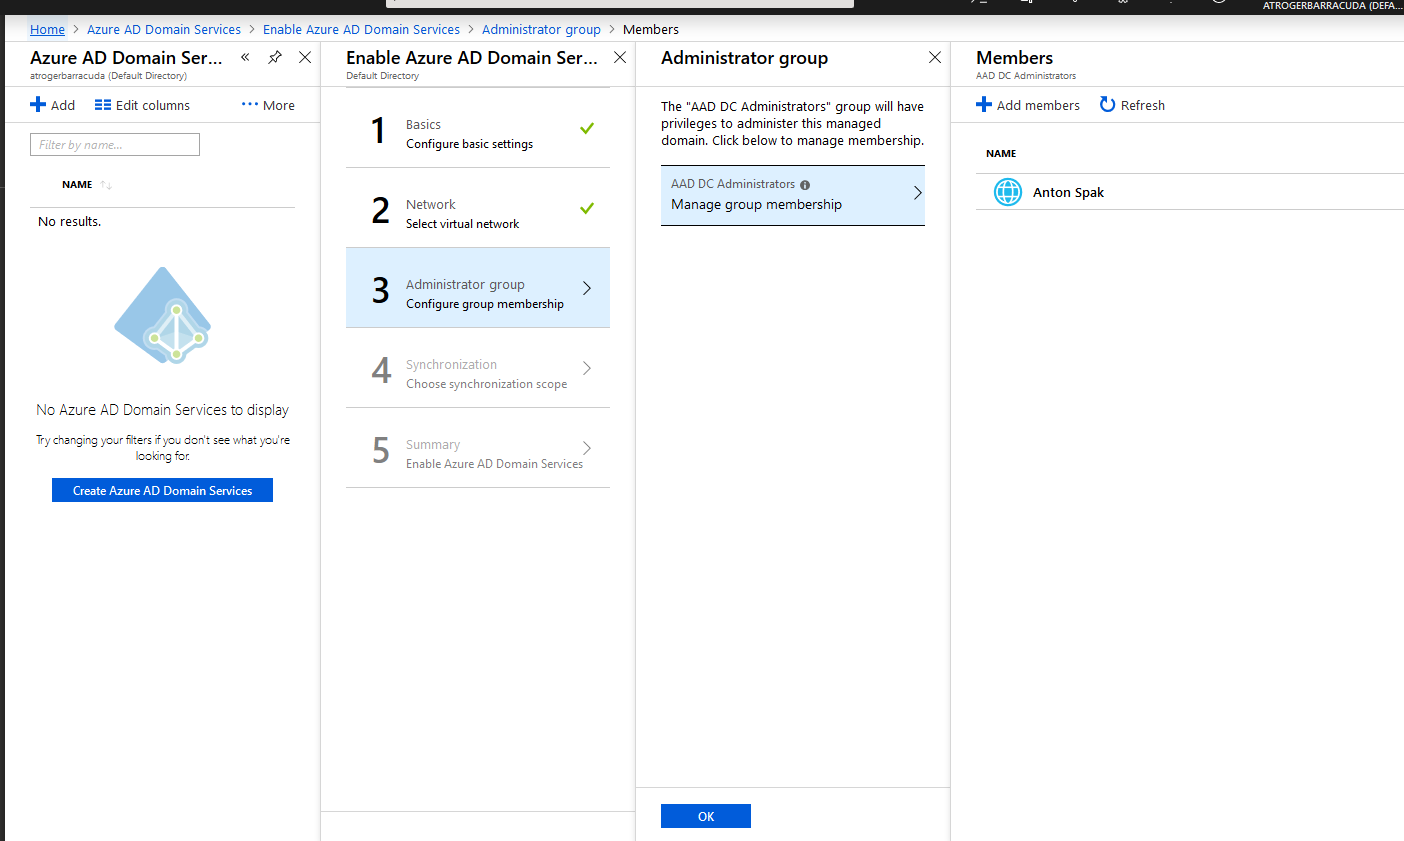Open Enable Azure AD Domain Services breadcrumb
This screenshot has width=1404, height=841.
pos(361,29)
